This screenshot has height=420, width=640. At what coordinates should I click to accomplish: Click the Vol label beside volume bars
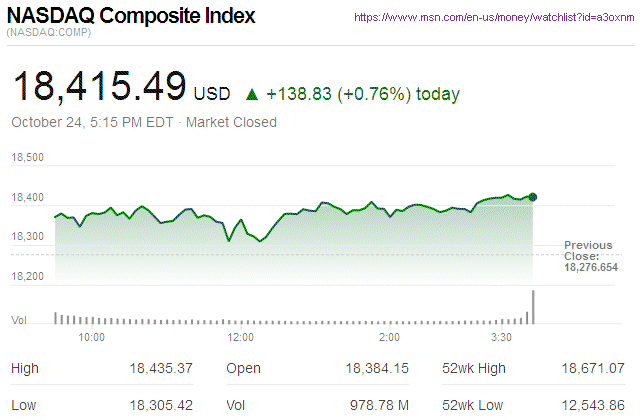(x=18, y=320)
